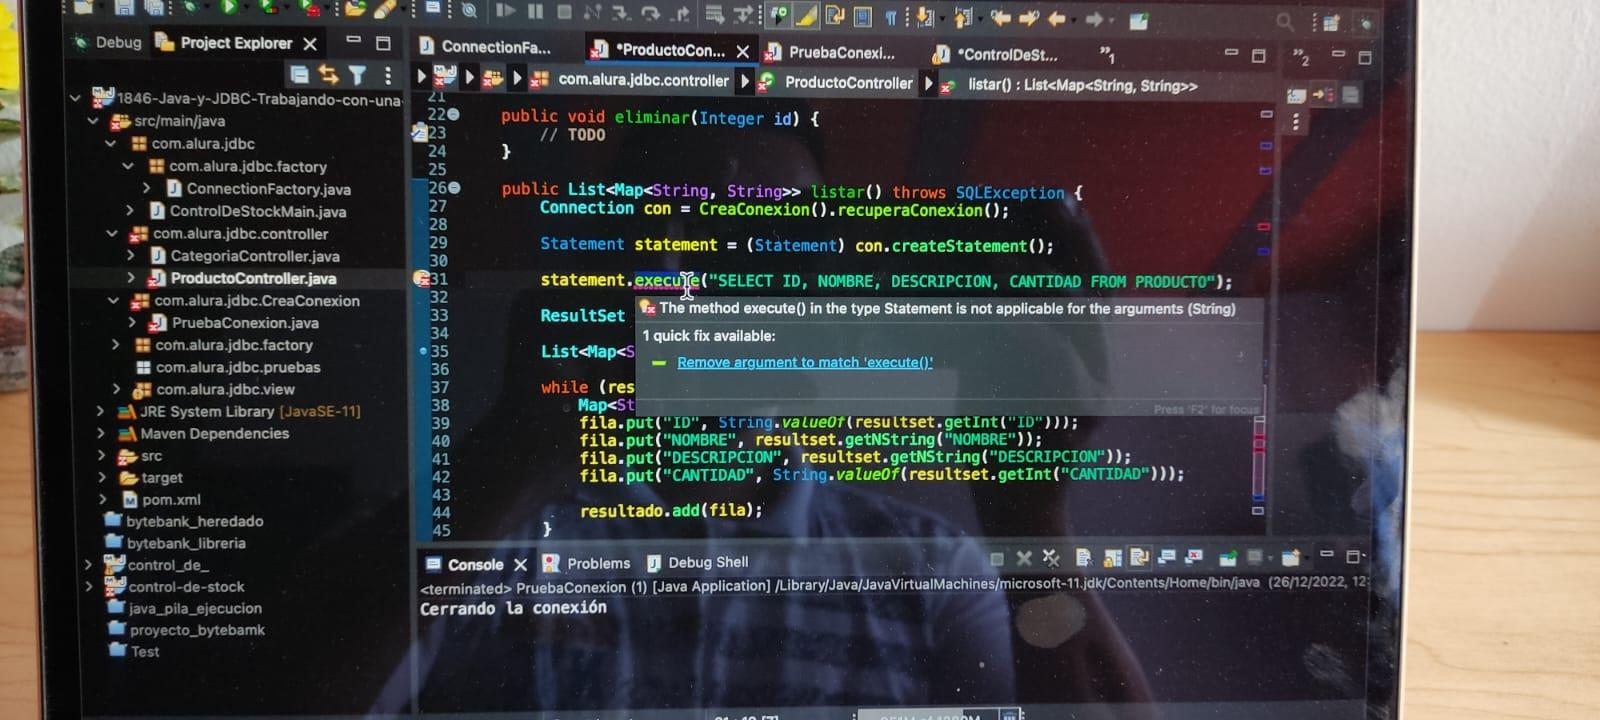
Task: Maximize the Console panel
Action: (1354, 556)
